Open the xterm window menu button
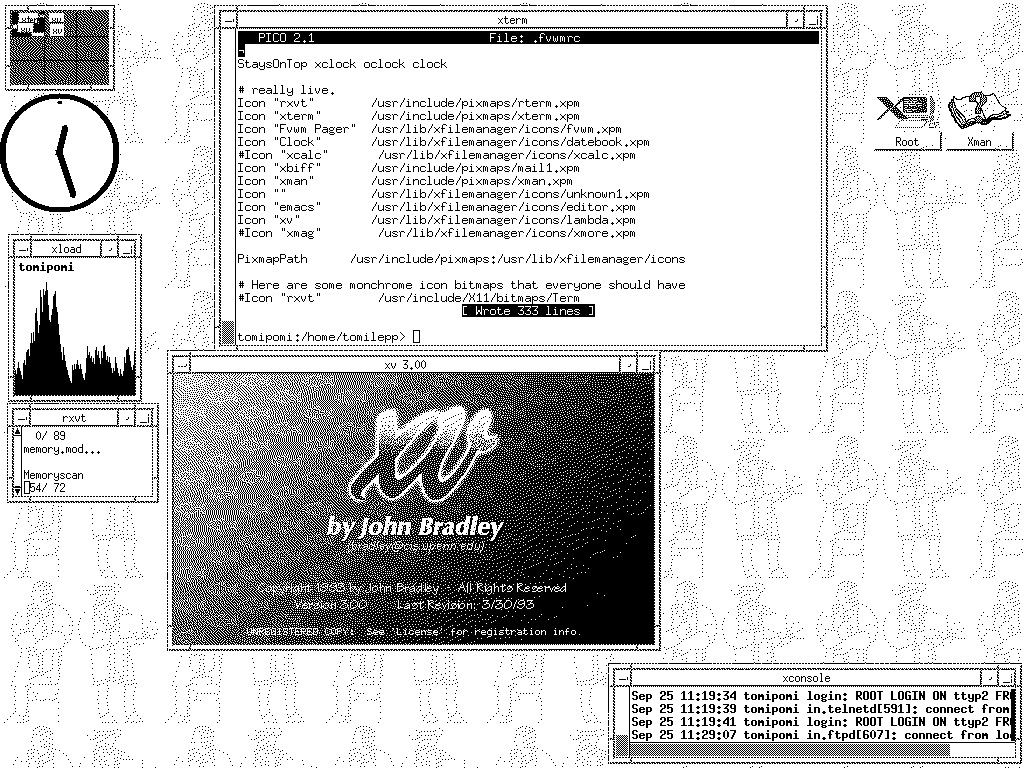Image resolution: width=1024 pixels, height=768 pixels. point(229,19)
